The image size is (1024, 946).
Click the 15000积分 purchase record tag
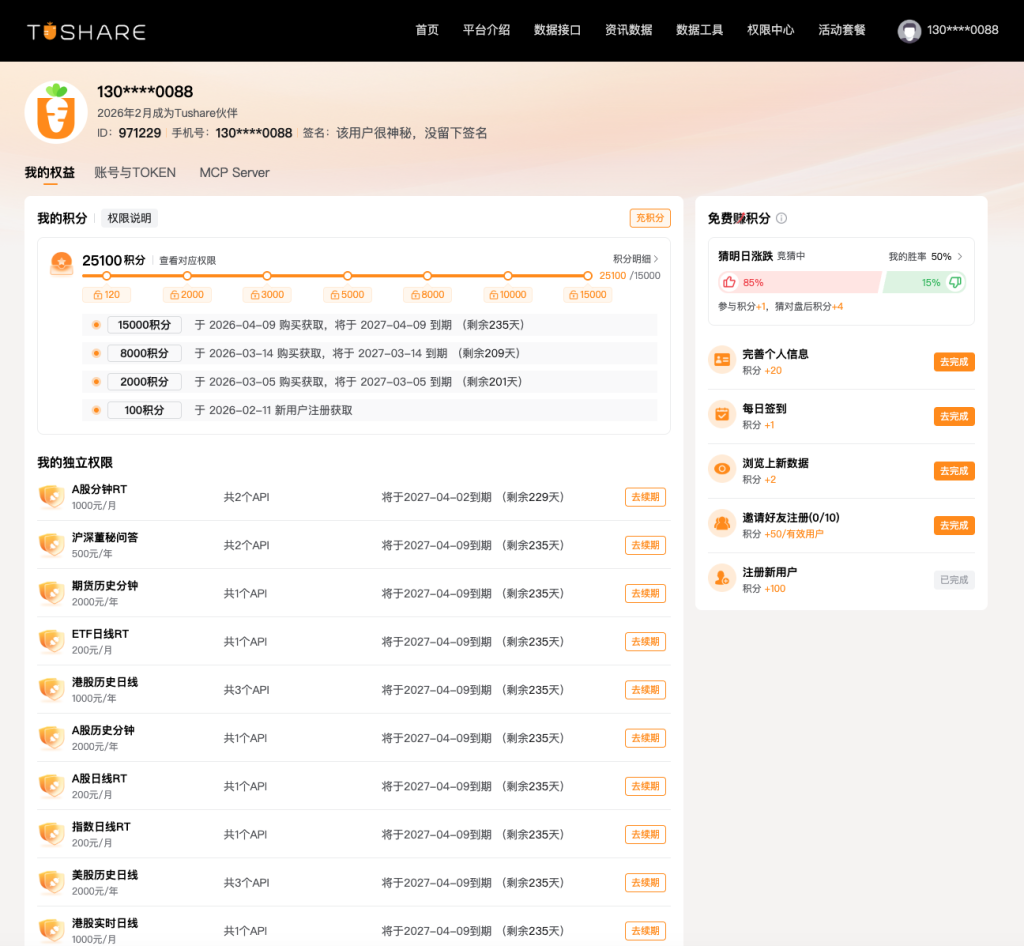144,325
